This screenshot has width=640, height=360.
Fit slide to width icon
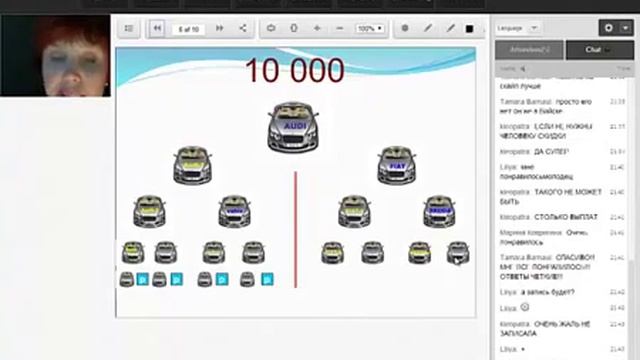pos(271,28)
